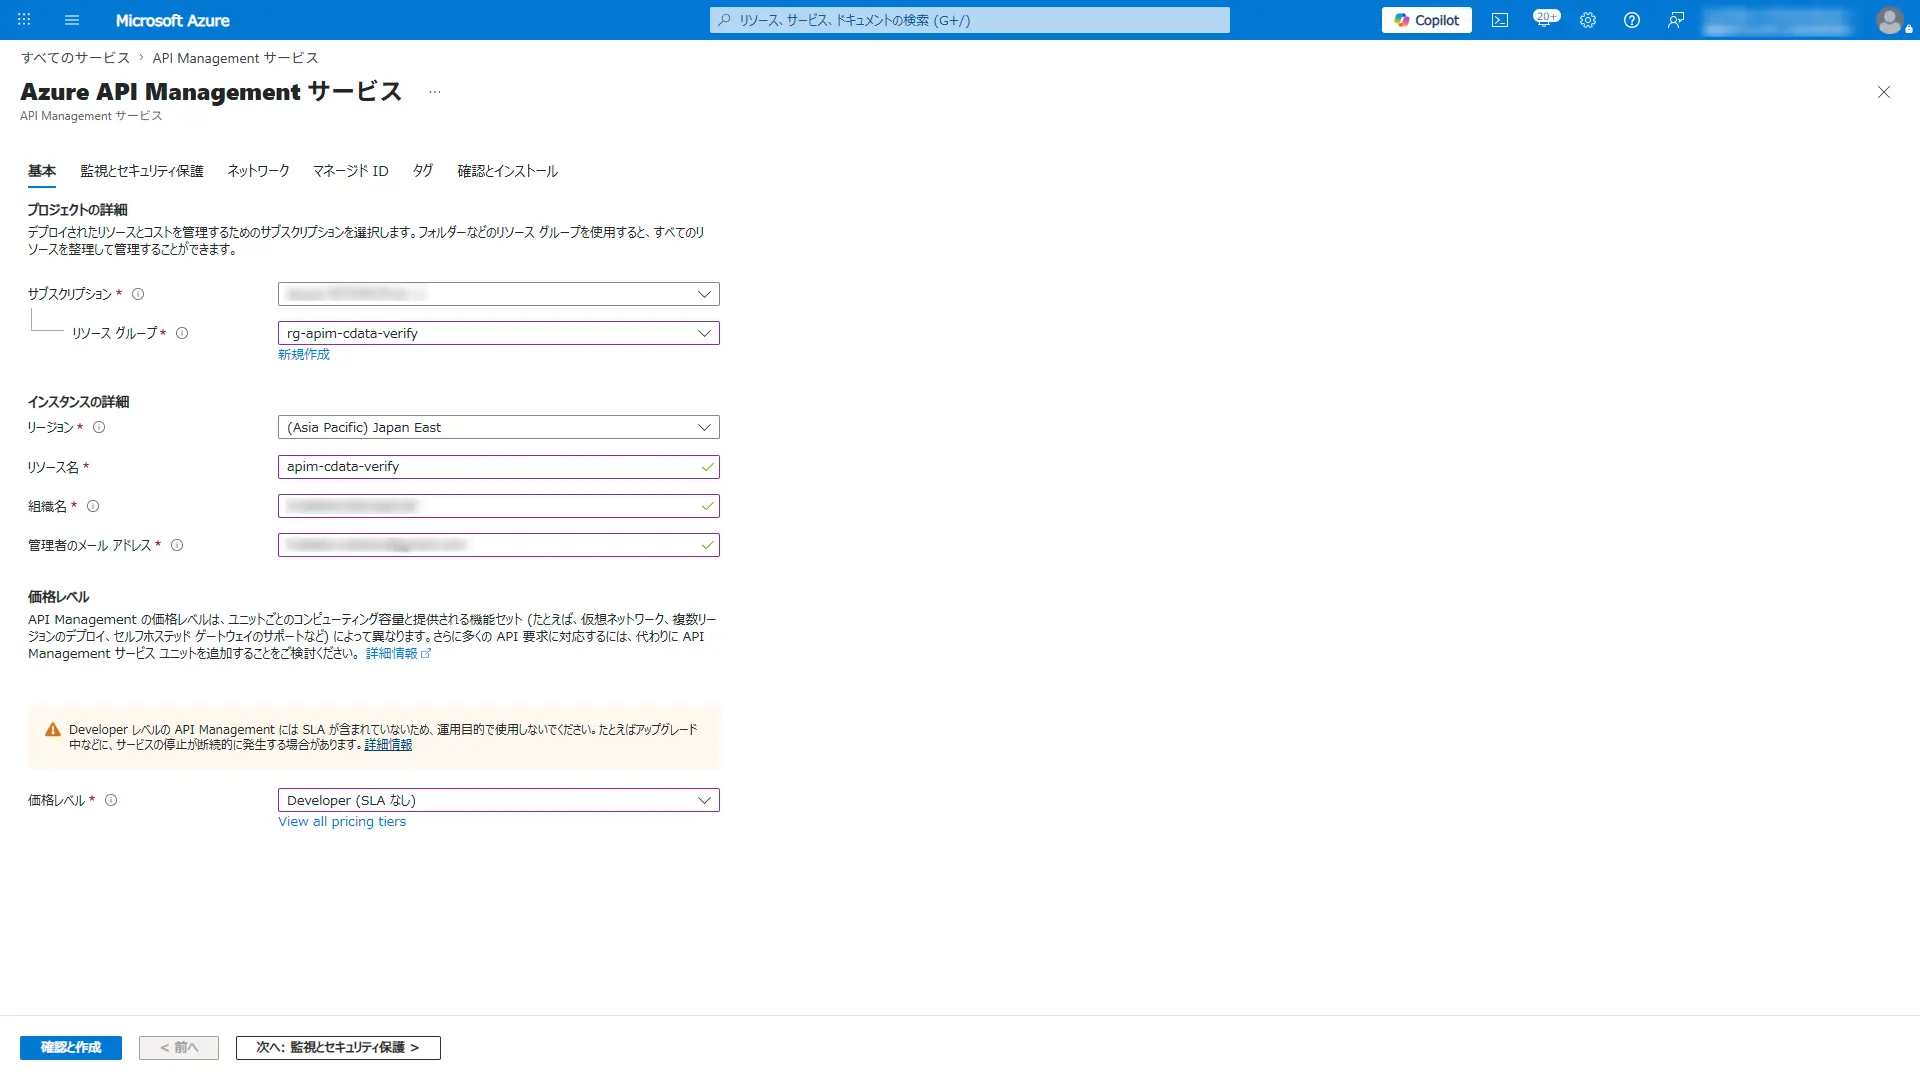Click the warning triangle icon in banner
The height and width of the screenshot is (1080, 1920).
(x=53, y=730)
